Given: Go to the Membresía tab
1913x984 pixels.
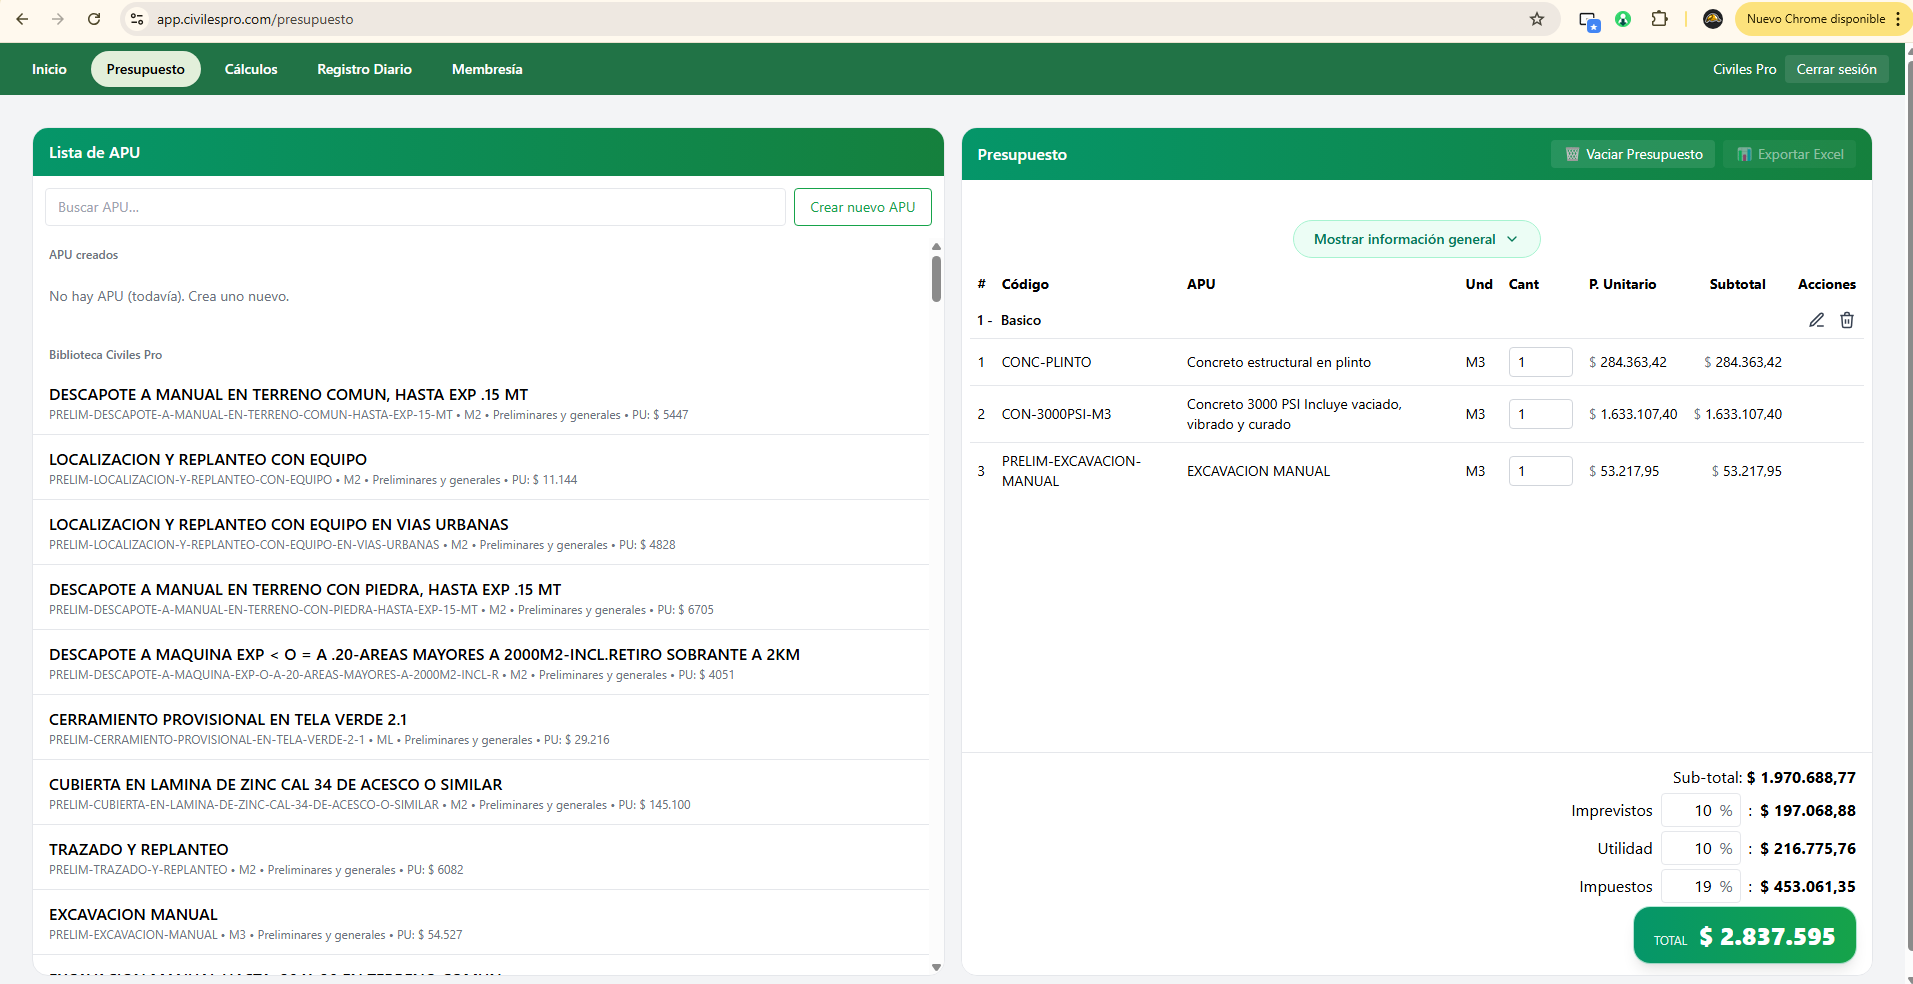Looking at the screenshot, I should coord(487,69).
